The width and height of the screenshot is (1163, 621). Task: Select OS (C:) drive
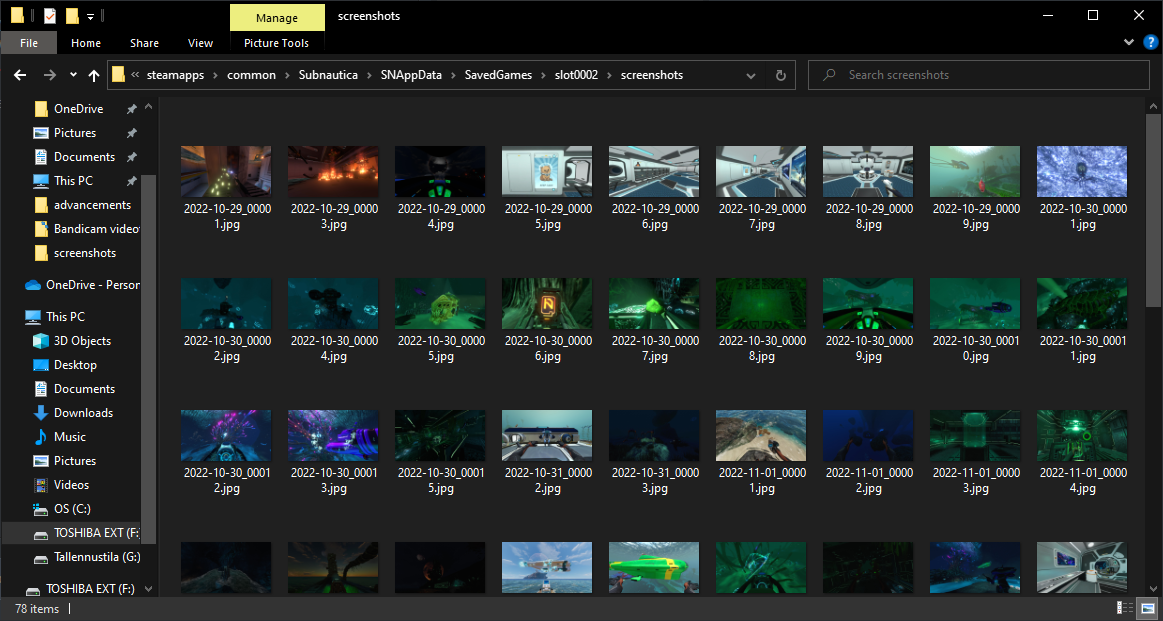[x=73, y=509]
